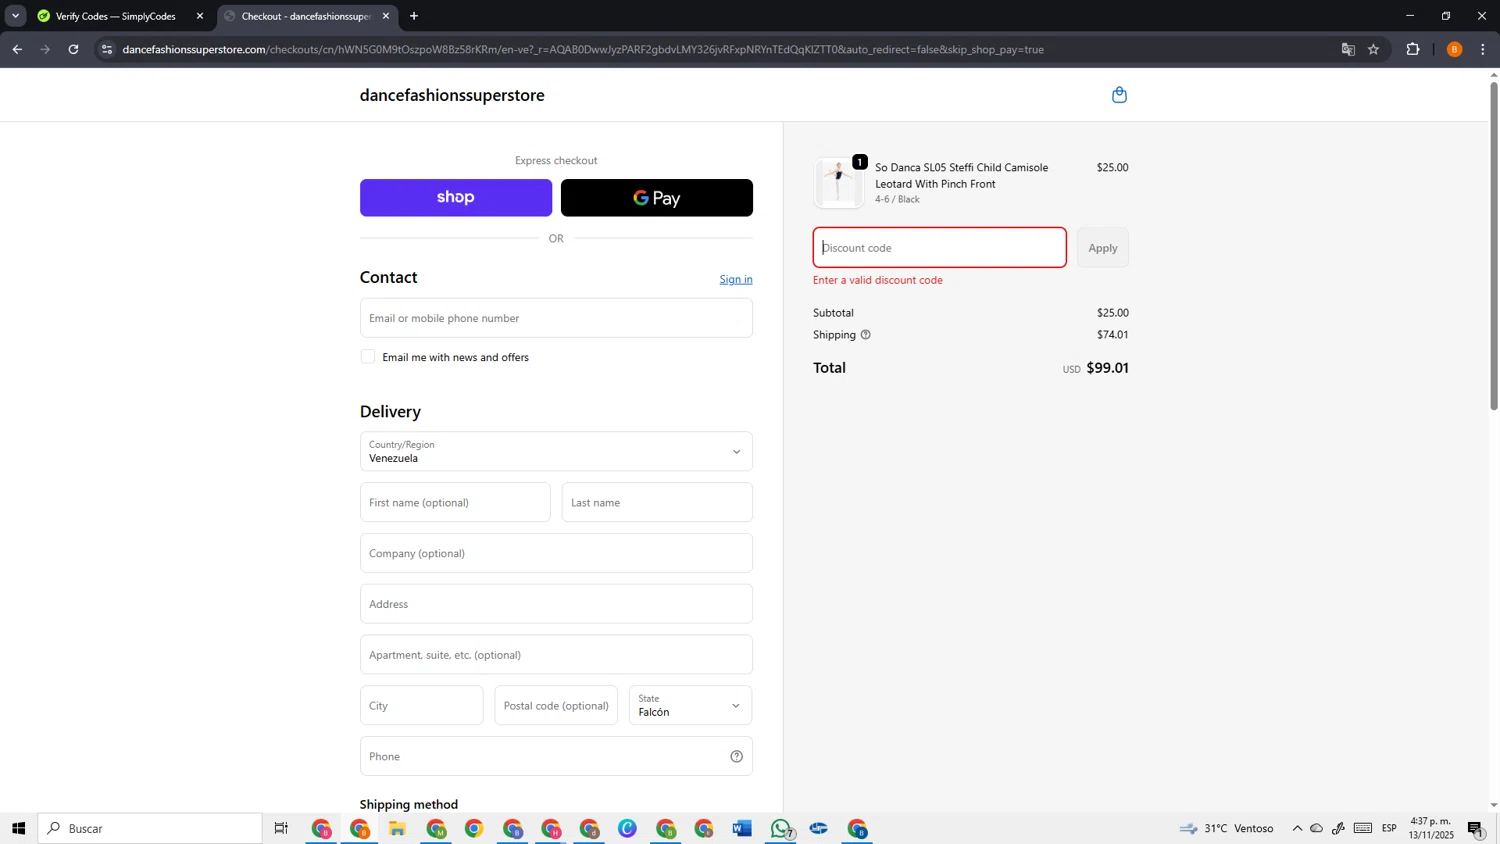This screenshot has height=844, width=1500.
Task: Pay with Google Pay express button
Action: click(x=657, y=198)
